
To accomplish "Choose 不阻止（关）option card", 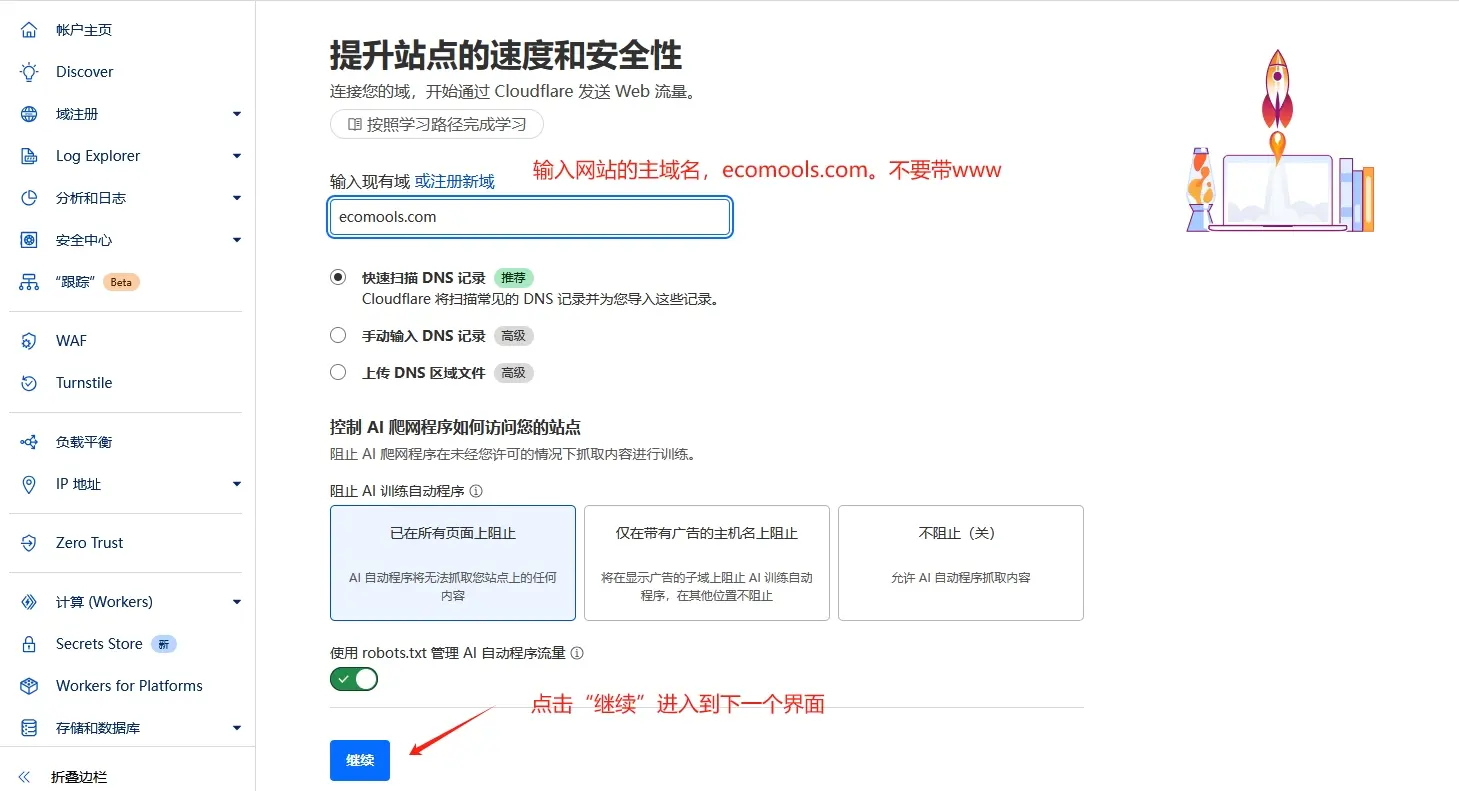I will tap(961, 563).
